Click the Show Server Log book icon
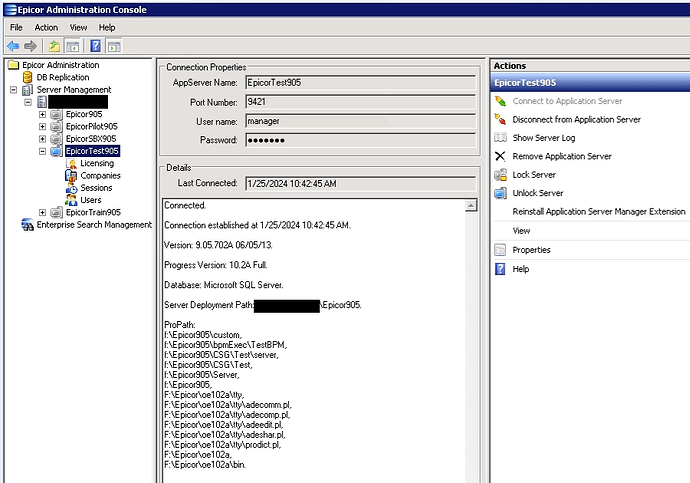The height and width of the screenshot is (483, 690). [x=500, y=138]
